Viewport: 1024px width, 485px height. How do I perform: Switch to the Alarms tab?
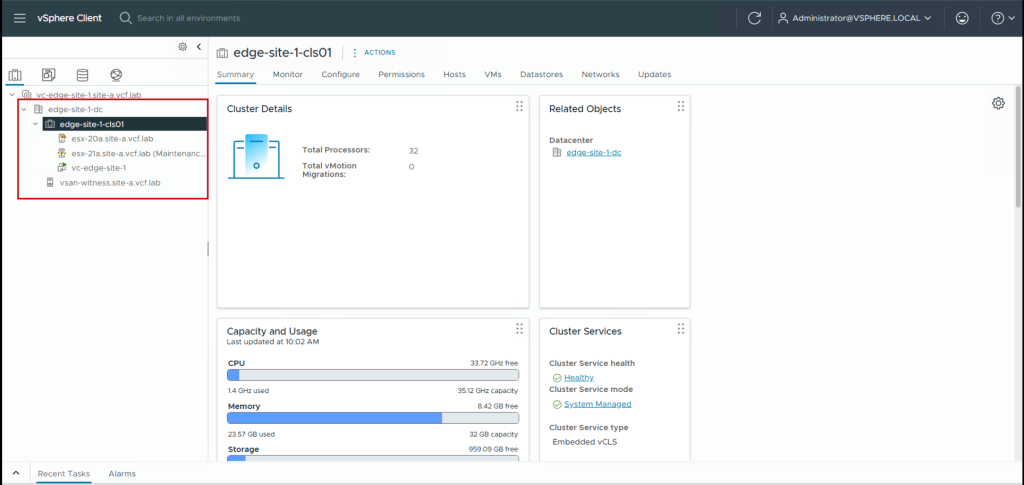[122, 473]
